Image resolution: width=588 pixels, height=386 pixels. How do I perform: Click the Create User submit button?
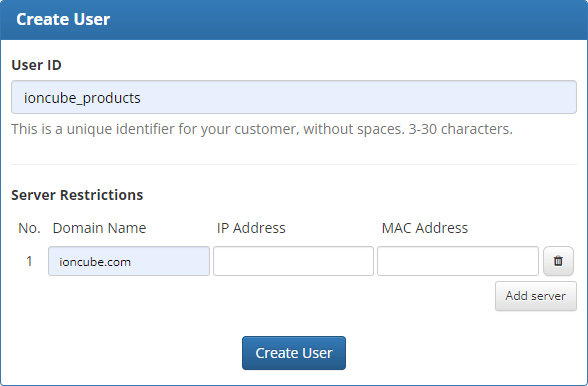point(294,353)
